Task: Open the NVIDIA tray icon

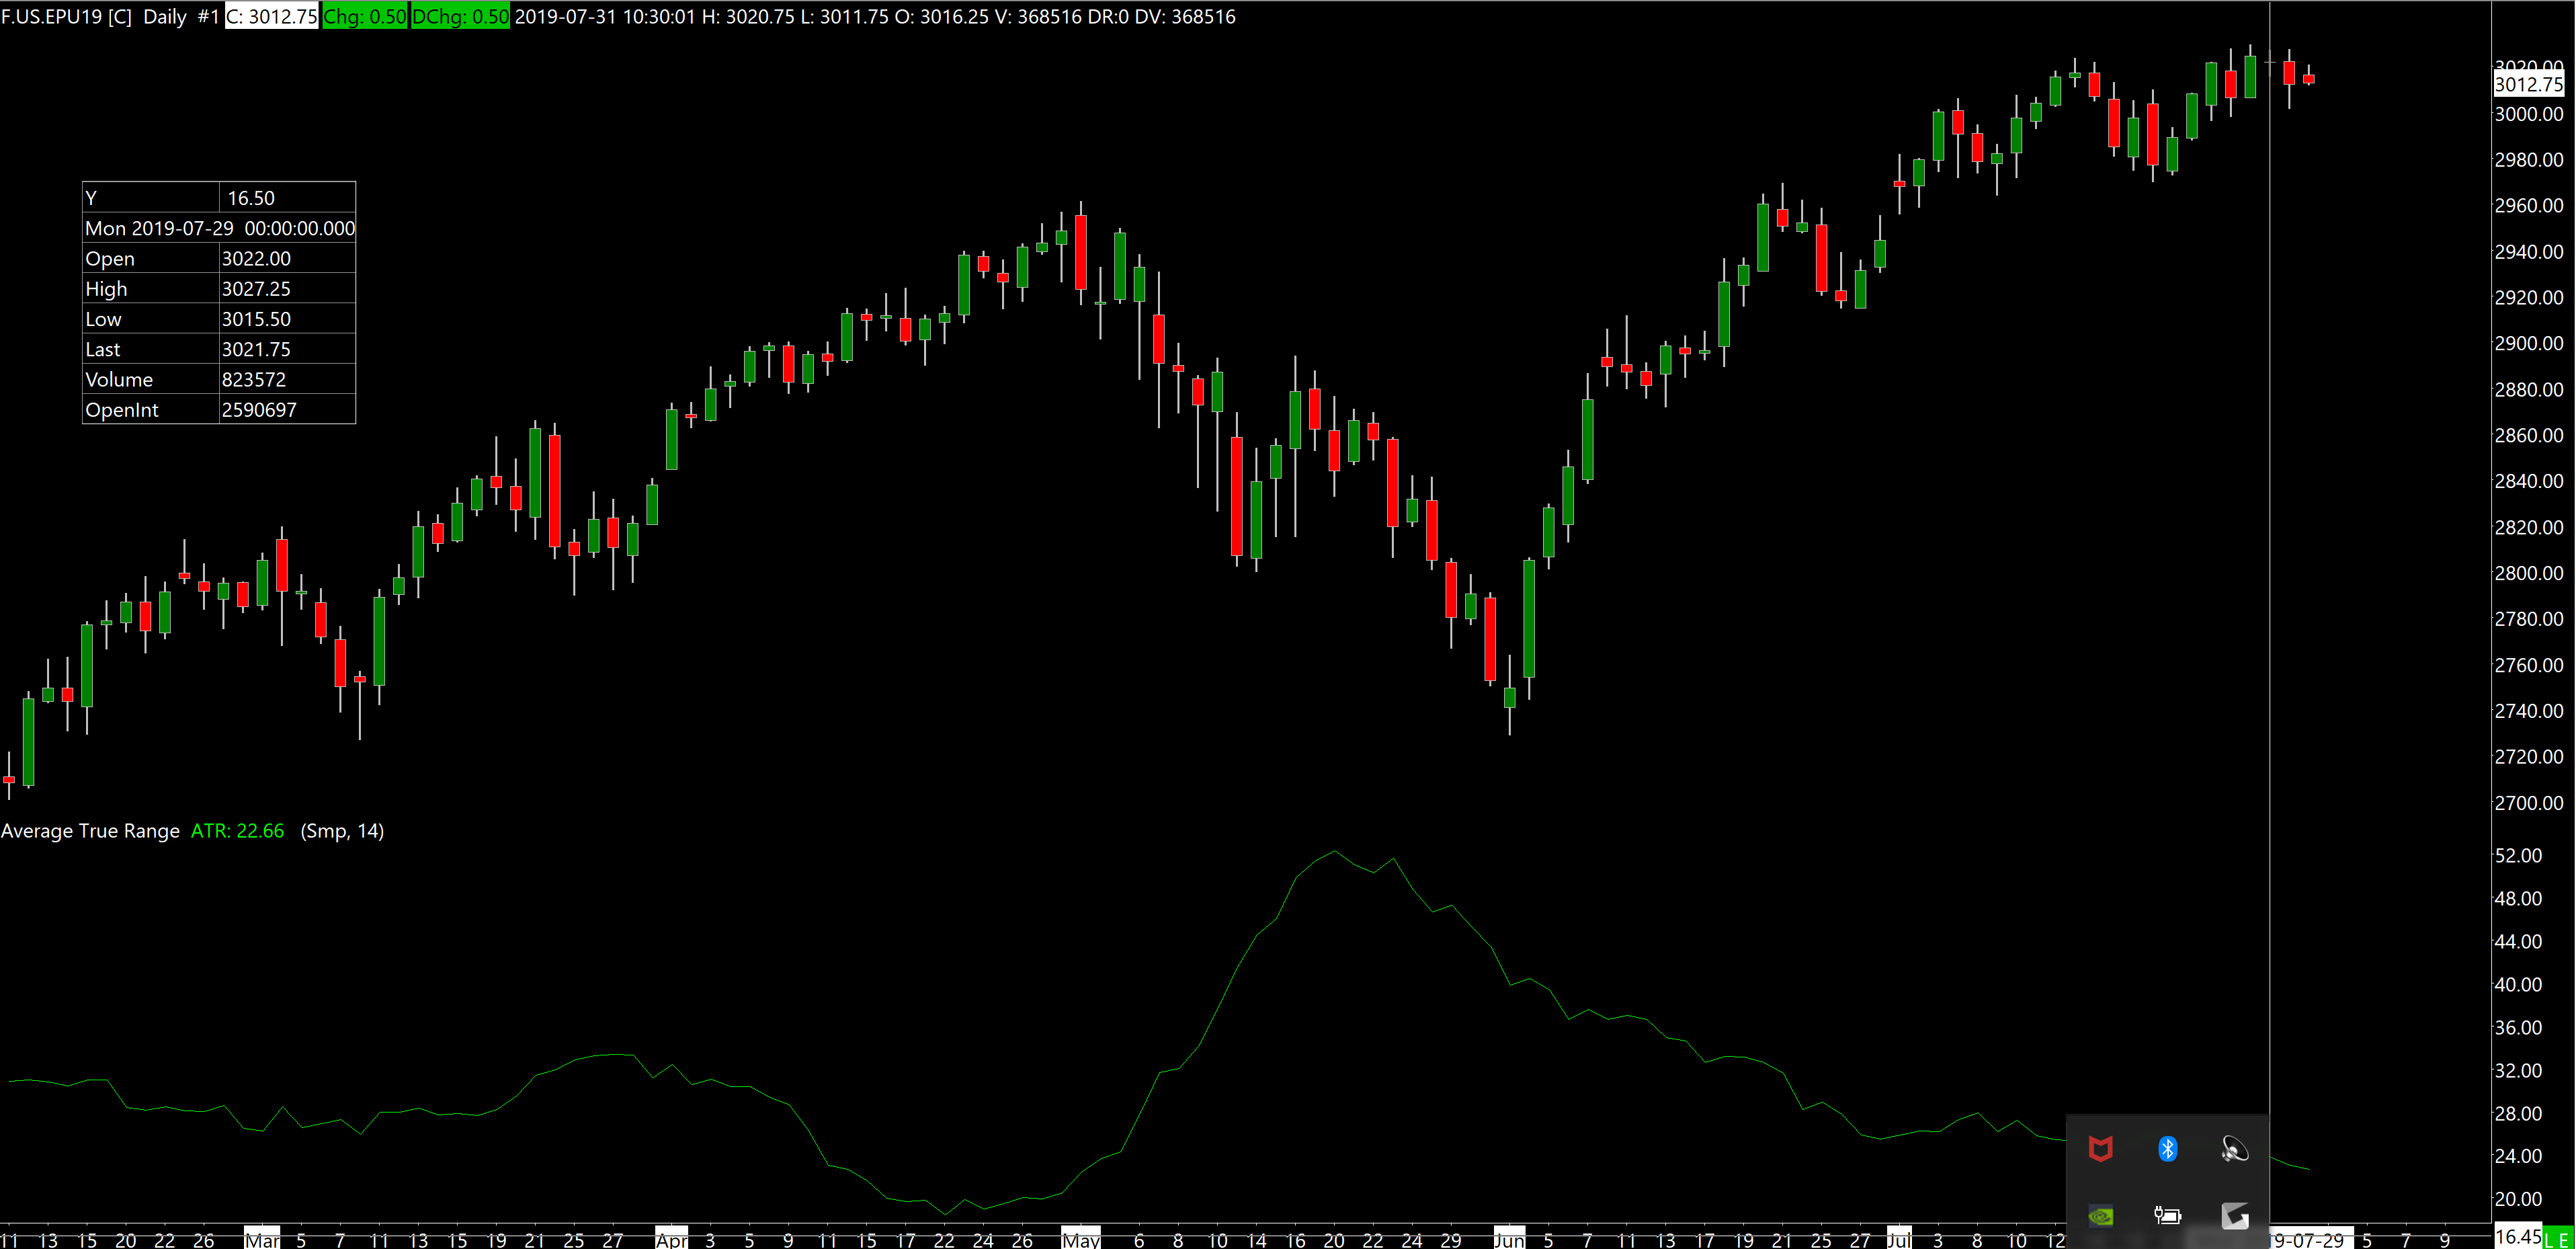Action: [2100, 1216]
